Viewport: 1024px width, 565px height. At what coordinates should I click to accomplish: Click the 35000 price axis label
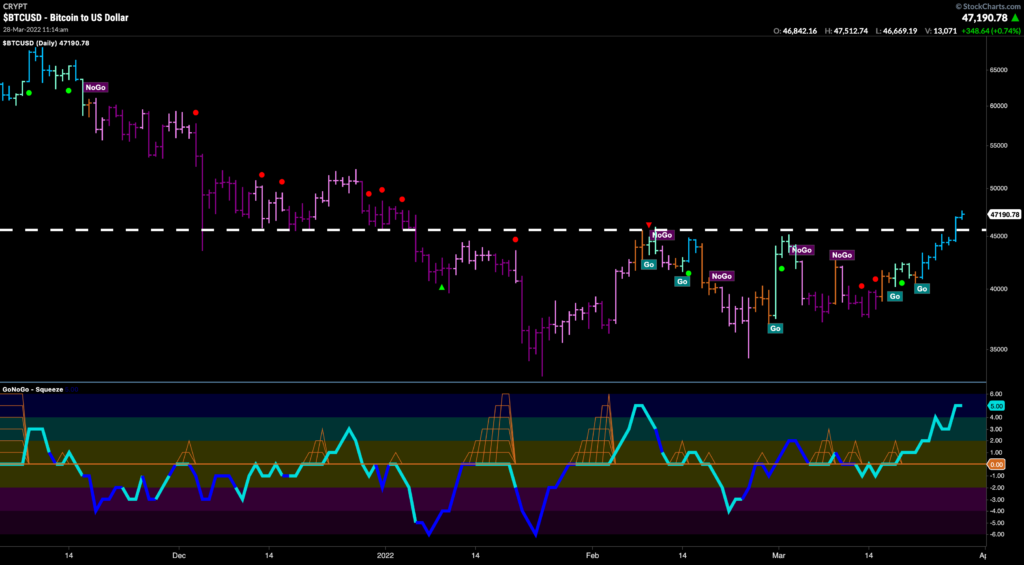(x=999, y=349)
